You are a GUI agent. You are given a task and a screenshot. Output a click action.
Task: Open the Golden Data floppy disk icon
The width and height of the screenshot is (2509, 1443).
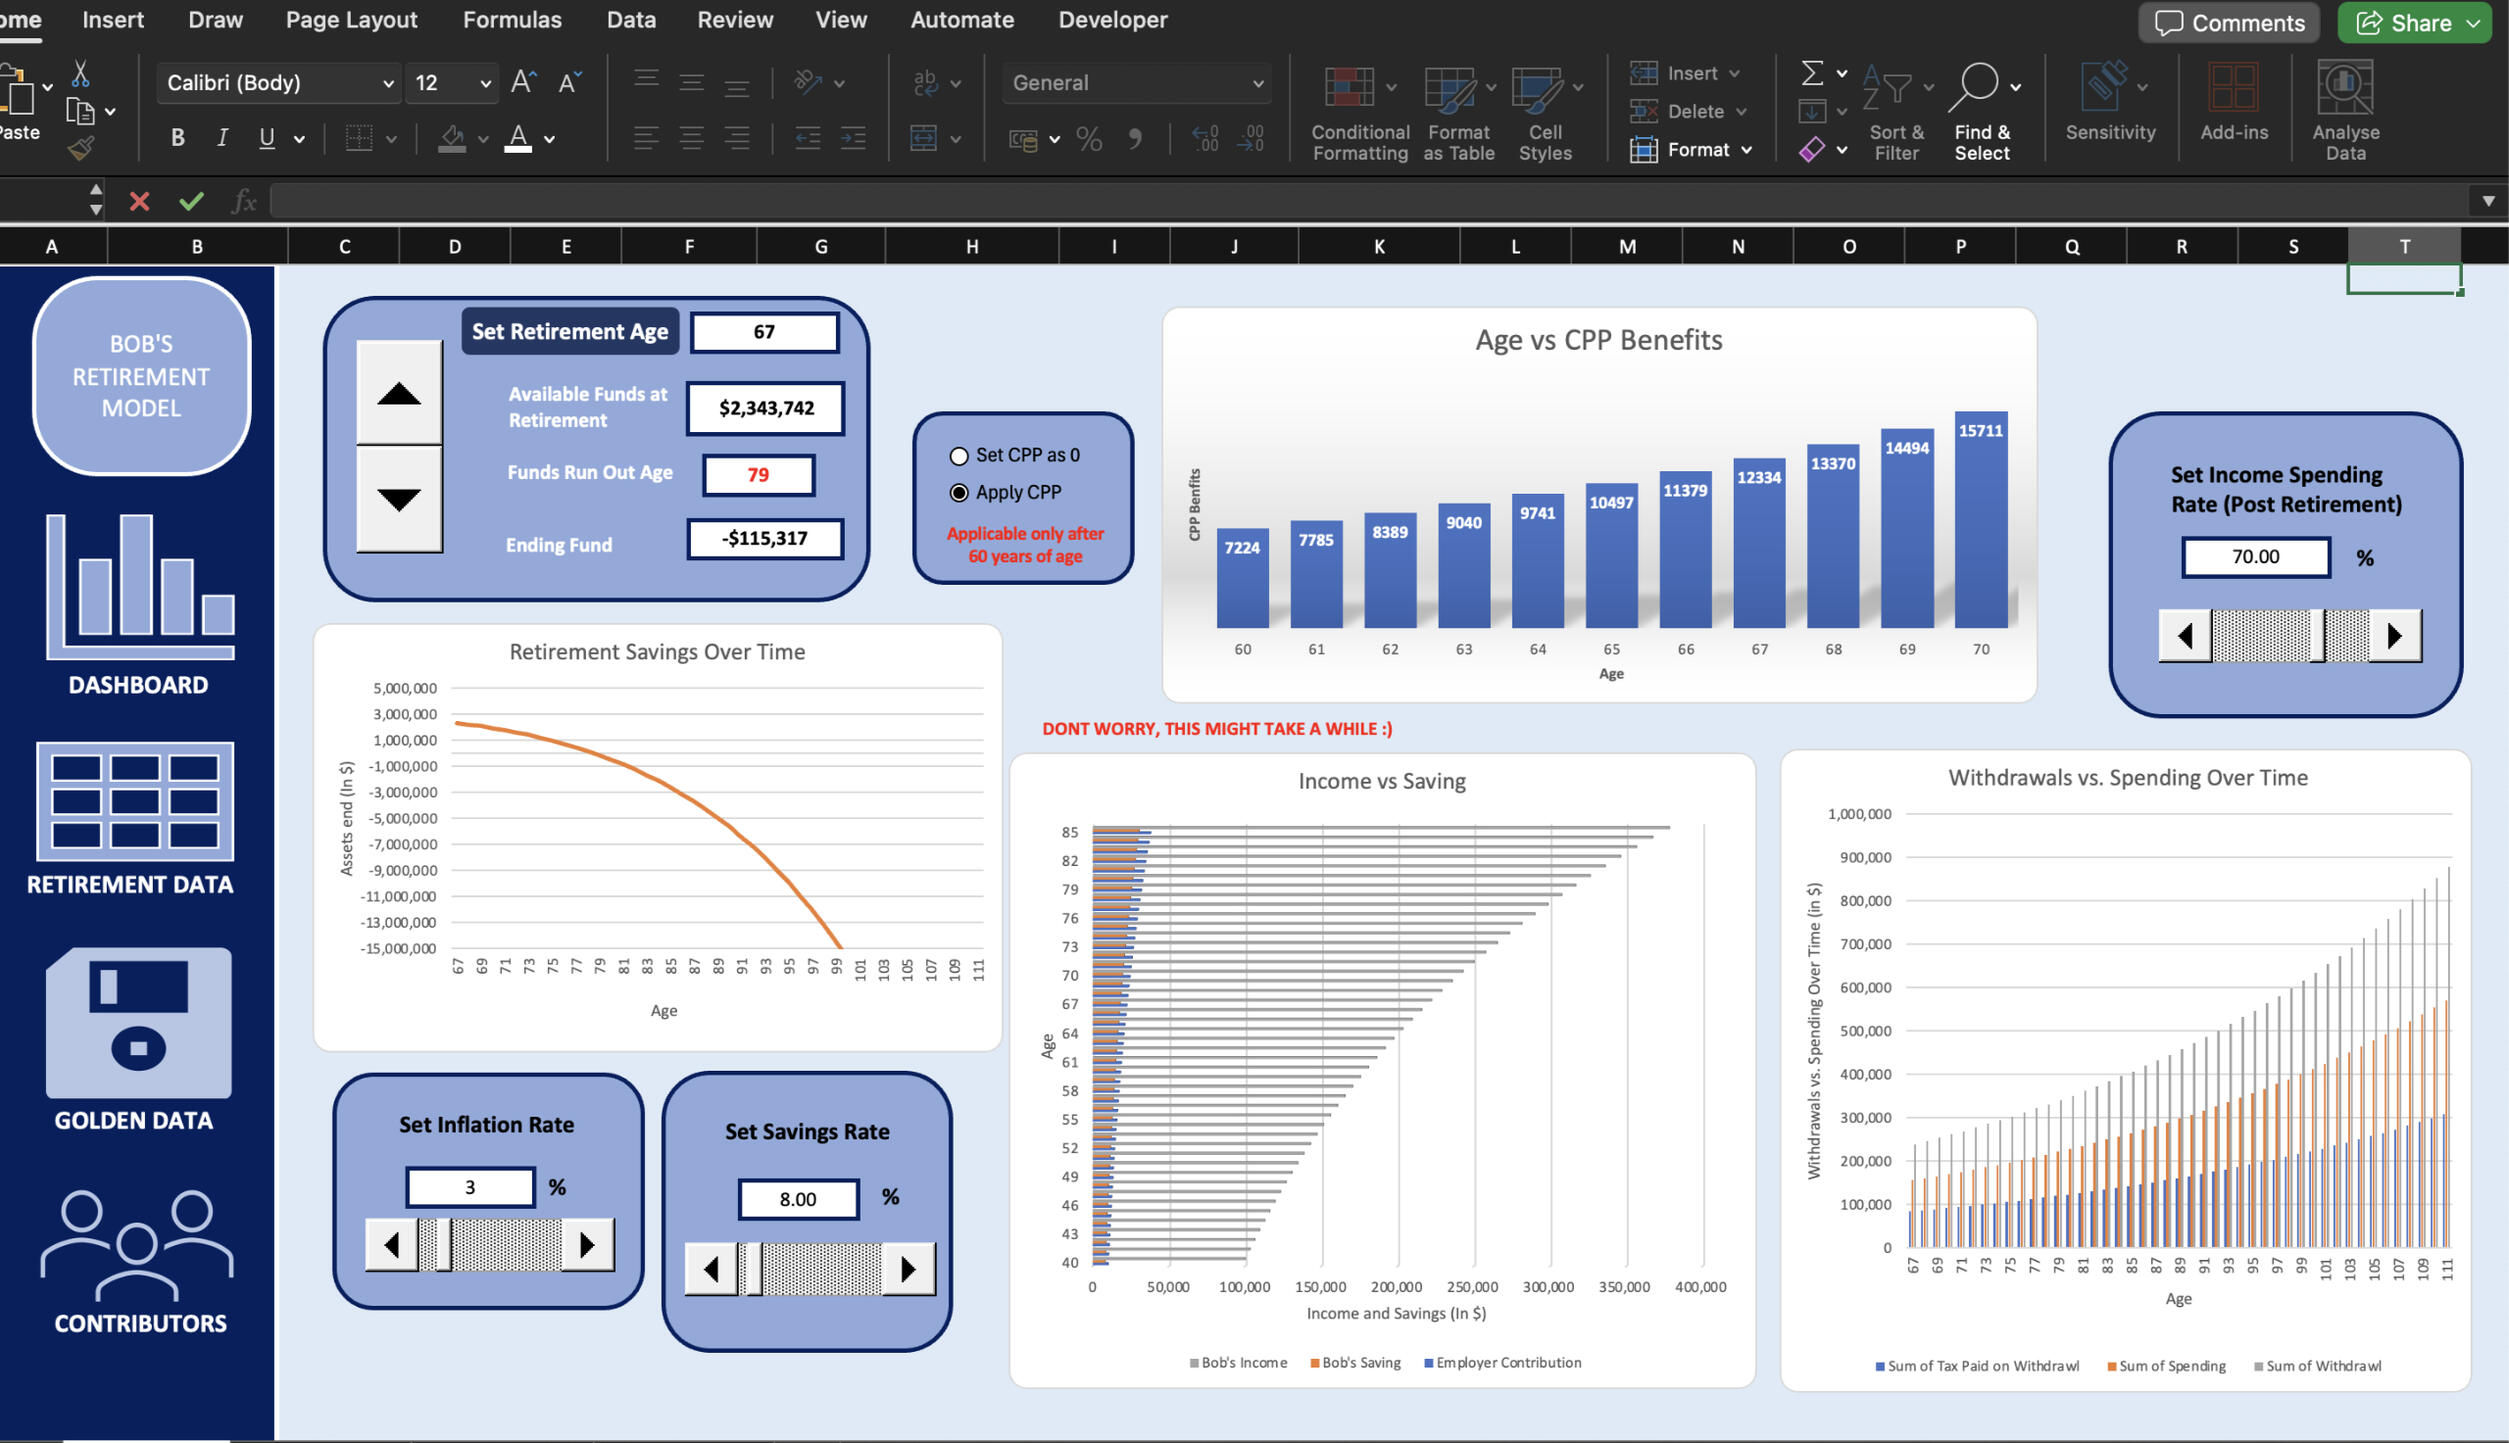138,1023
